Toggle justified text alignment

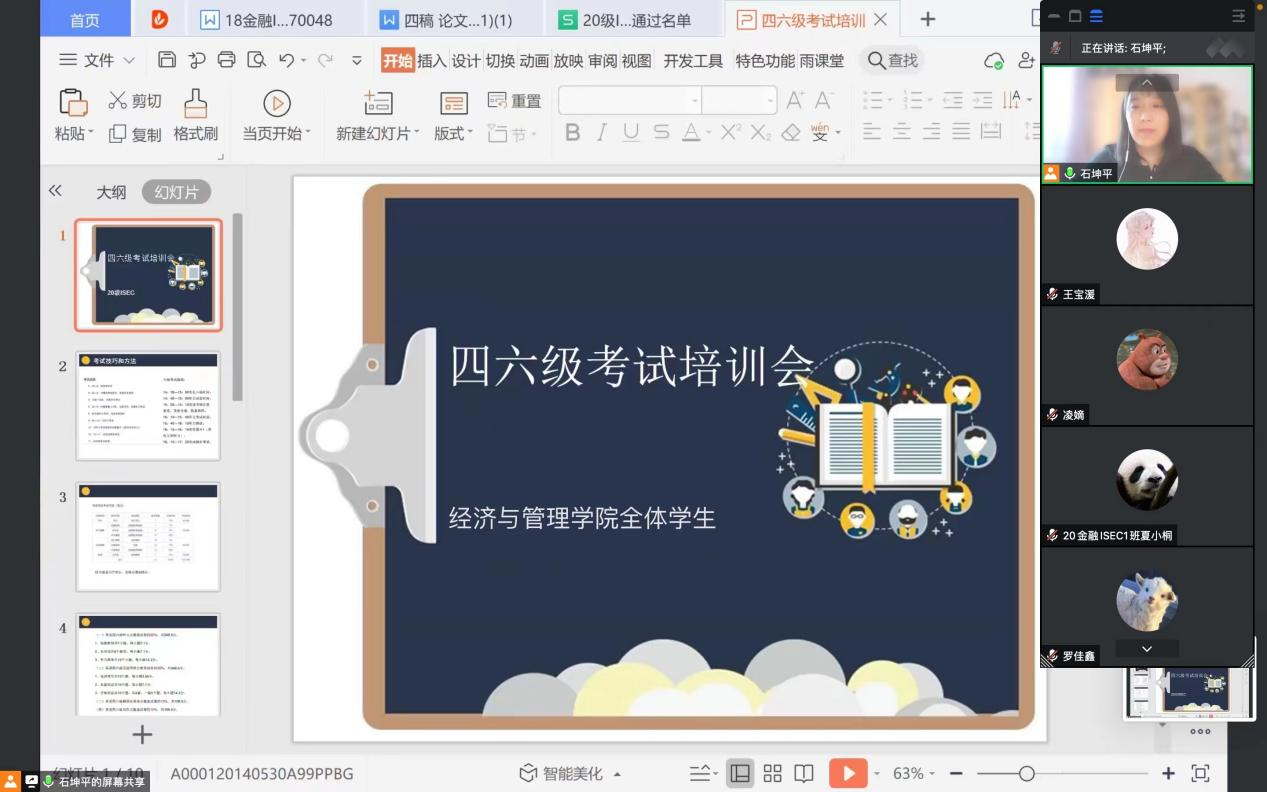tap(961, 131)
